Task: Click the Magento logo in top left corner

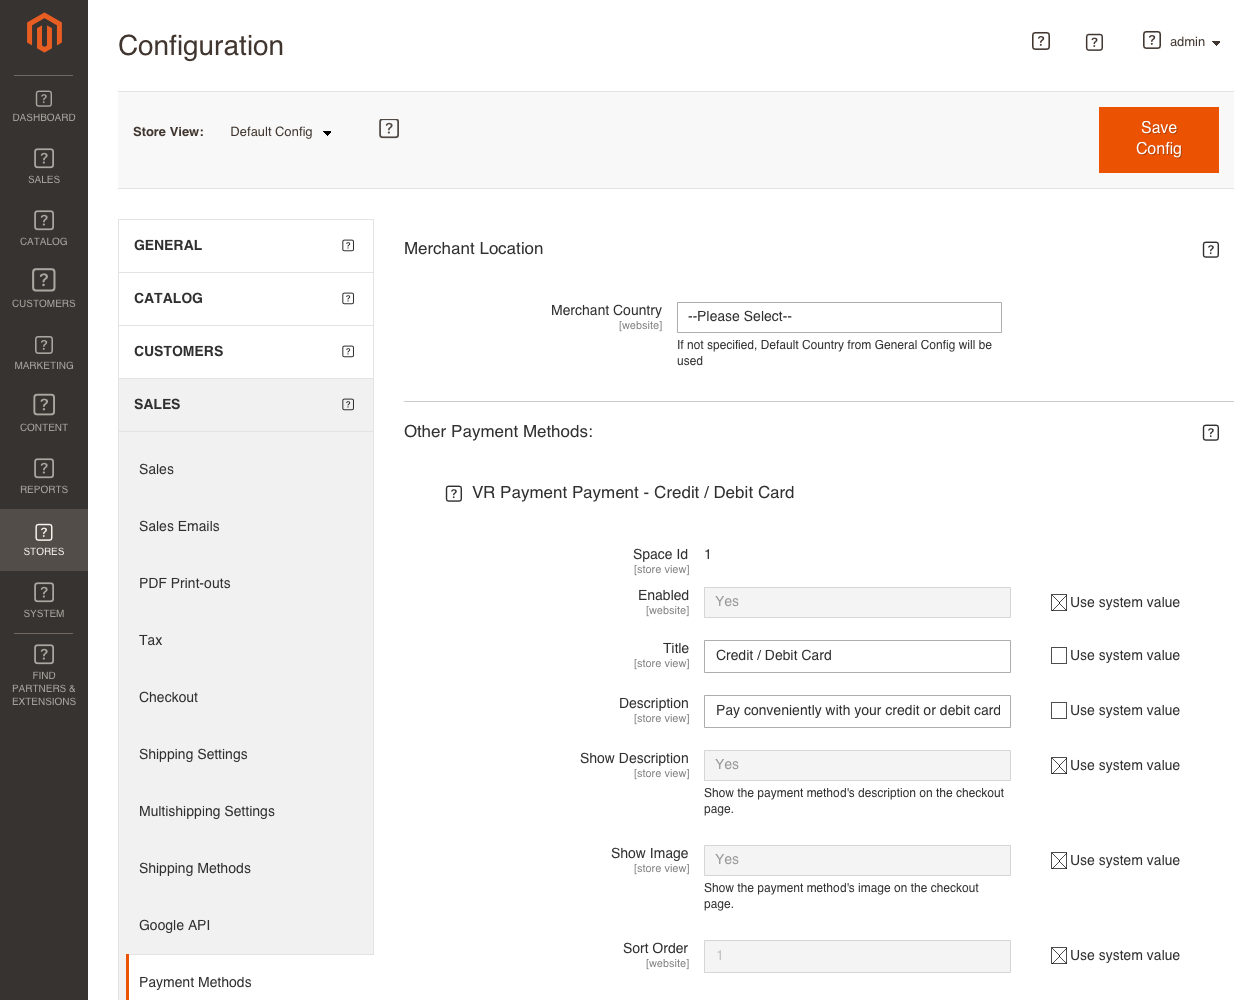Action: tap(43, 33)
